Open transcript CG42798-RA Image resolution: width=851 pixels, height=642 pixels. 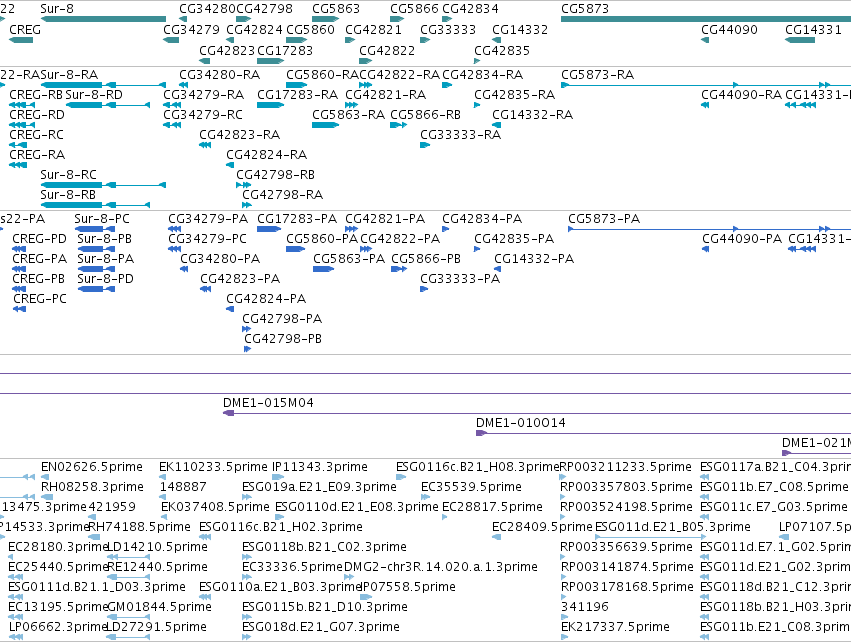tap(282, 195)
